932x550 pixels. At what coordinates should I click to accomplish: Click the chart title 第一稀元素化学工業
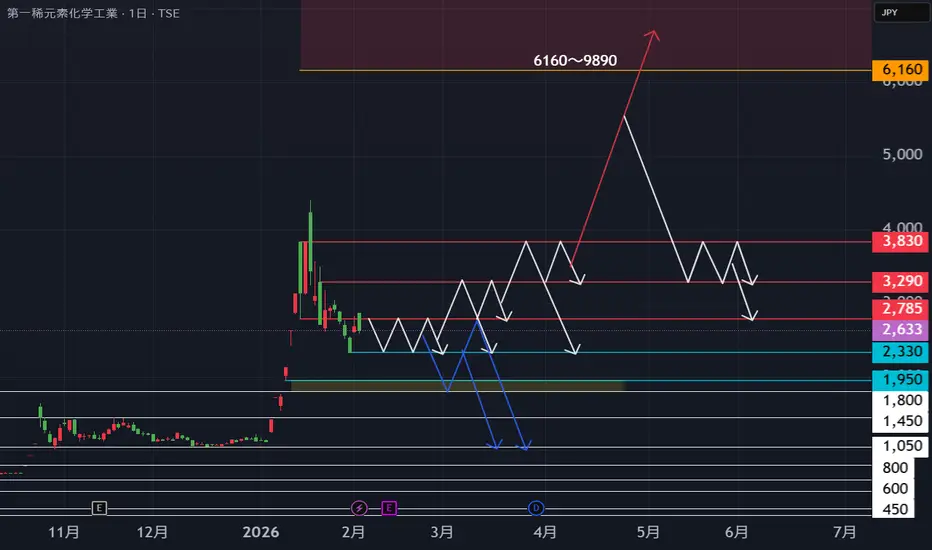62,13
